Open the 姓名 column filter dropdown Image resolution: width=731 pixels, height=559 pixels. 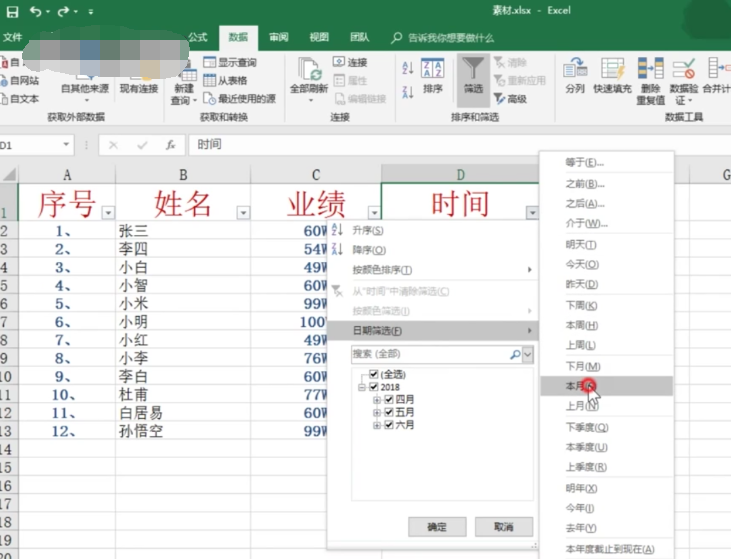click(x=242, y=213)
